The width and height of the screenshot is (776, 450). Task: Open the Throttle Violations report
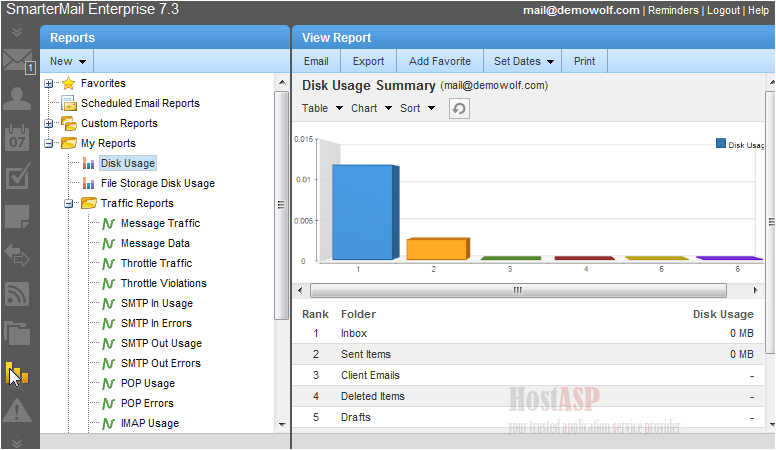[164, 284]
